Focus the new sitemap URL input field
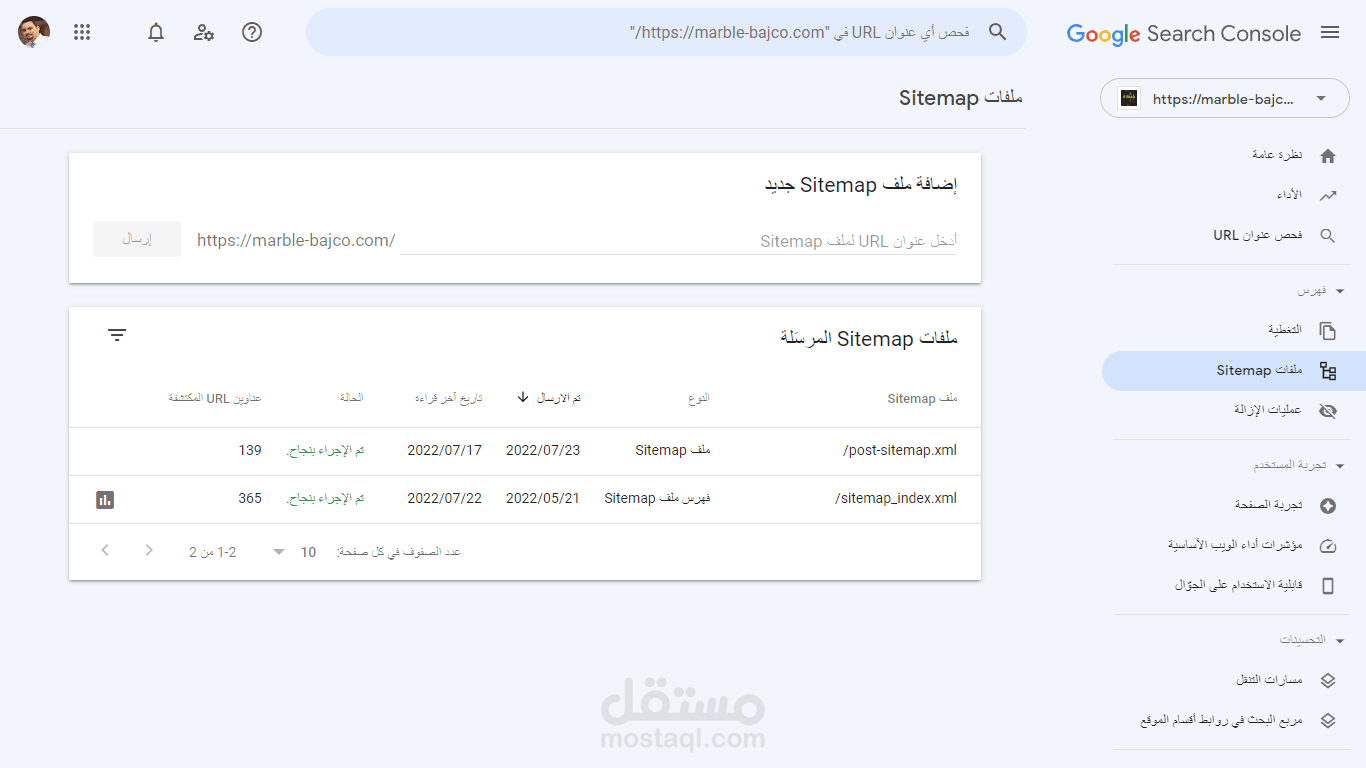The width and height of the screenshot is (1366, 768). [678, 241]
